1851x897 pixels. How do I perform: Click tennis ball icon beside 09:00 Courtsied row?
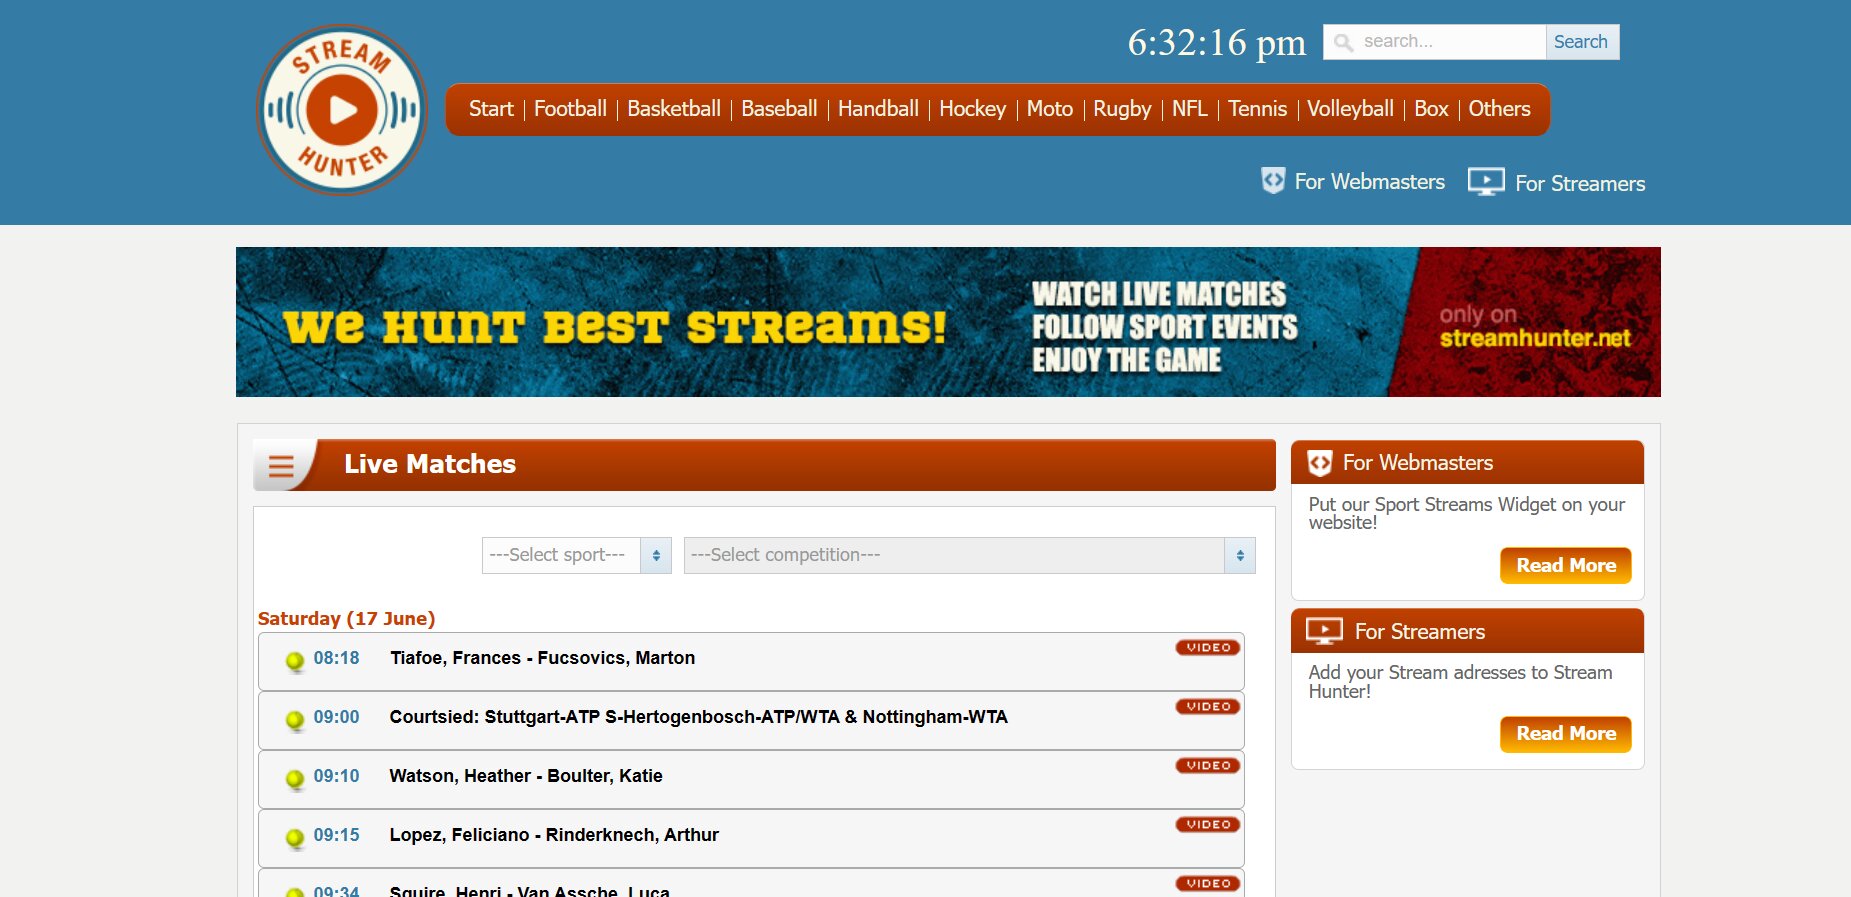point(295,720)
